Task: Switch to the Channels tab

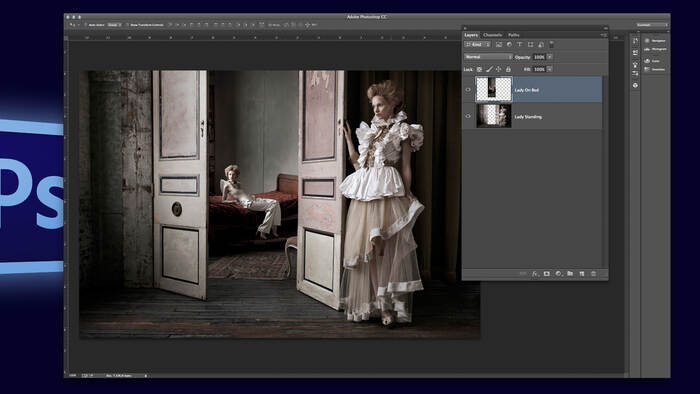Action: click(x=492, y=35)
